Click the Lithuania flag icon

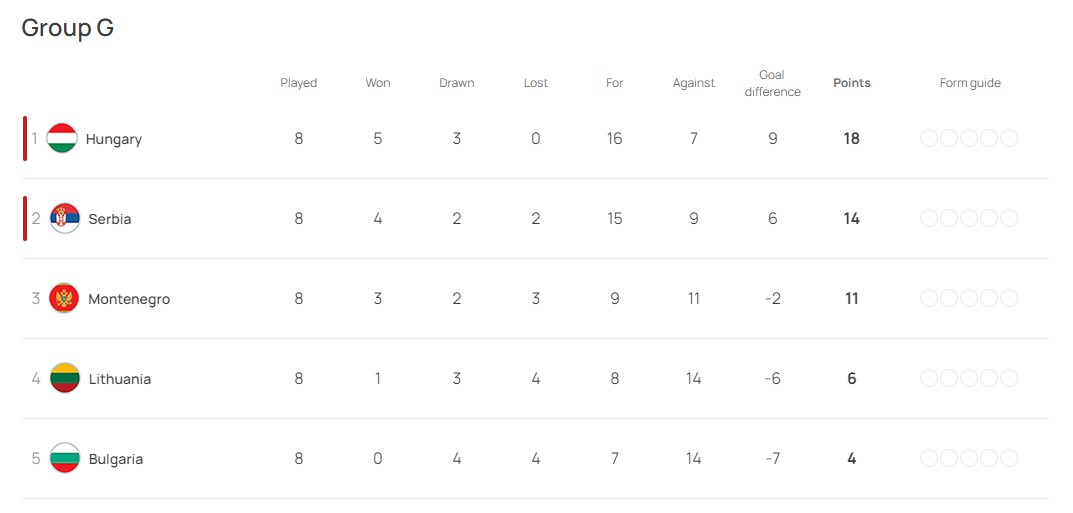coord(65,378)
